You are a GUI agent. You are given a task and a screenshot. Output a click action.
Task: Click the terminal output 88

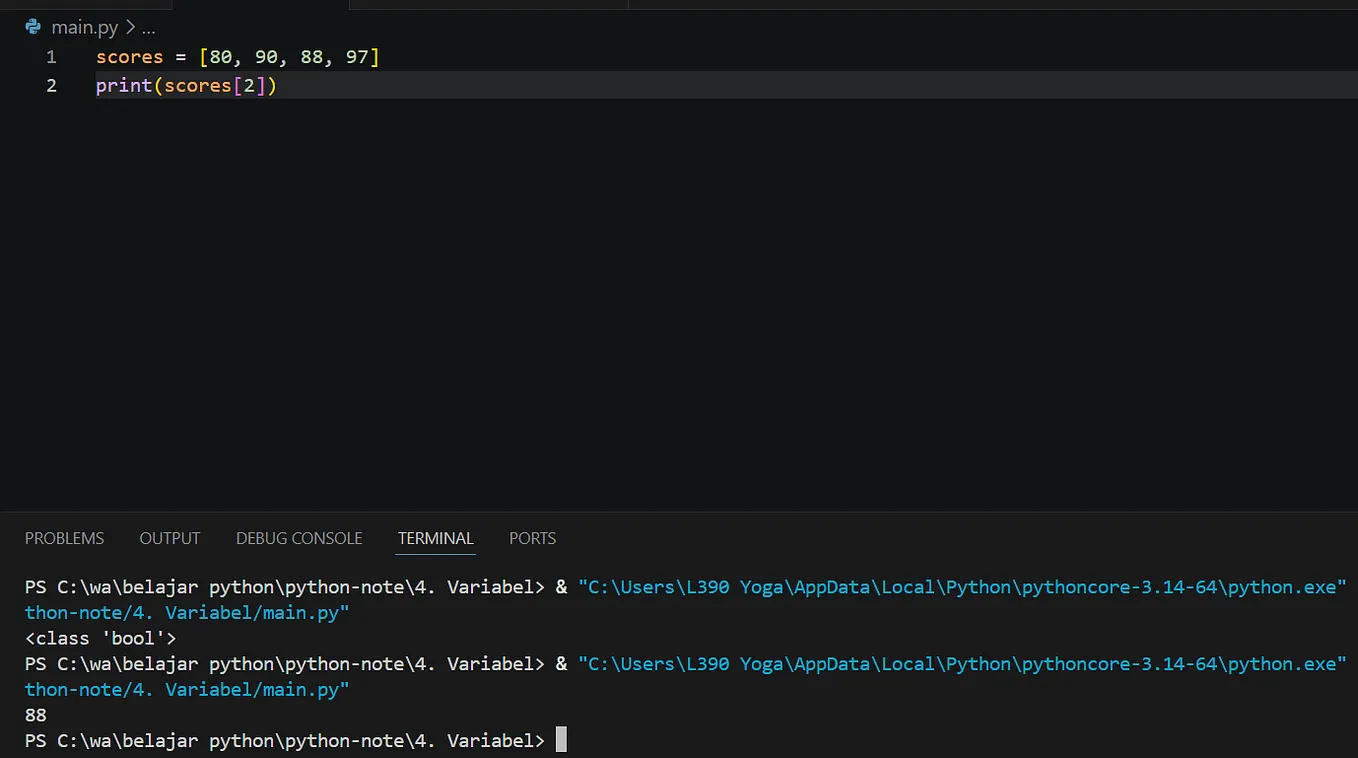click(36, 715)
